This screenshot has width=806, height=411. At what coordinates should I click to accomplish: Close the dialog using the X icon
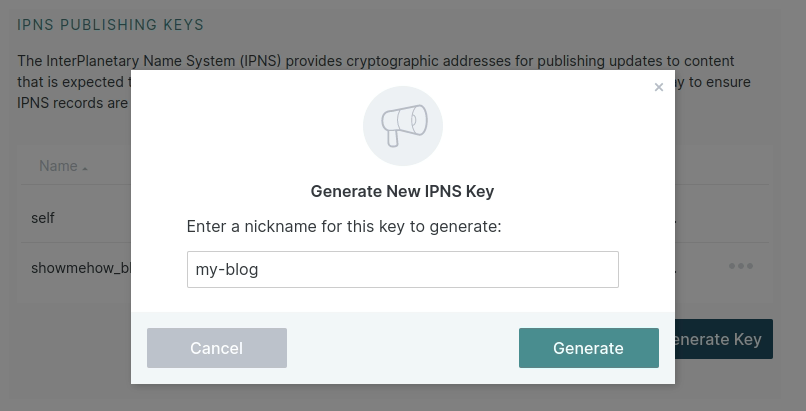(x=658, y=88)
